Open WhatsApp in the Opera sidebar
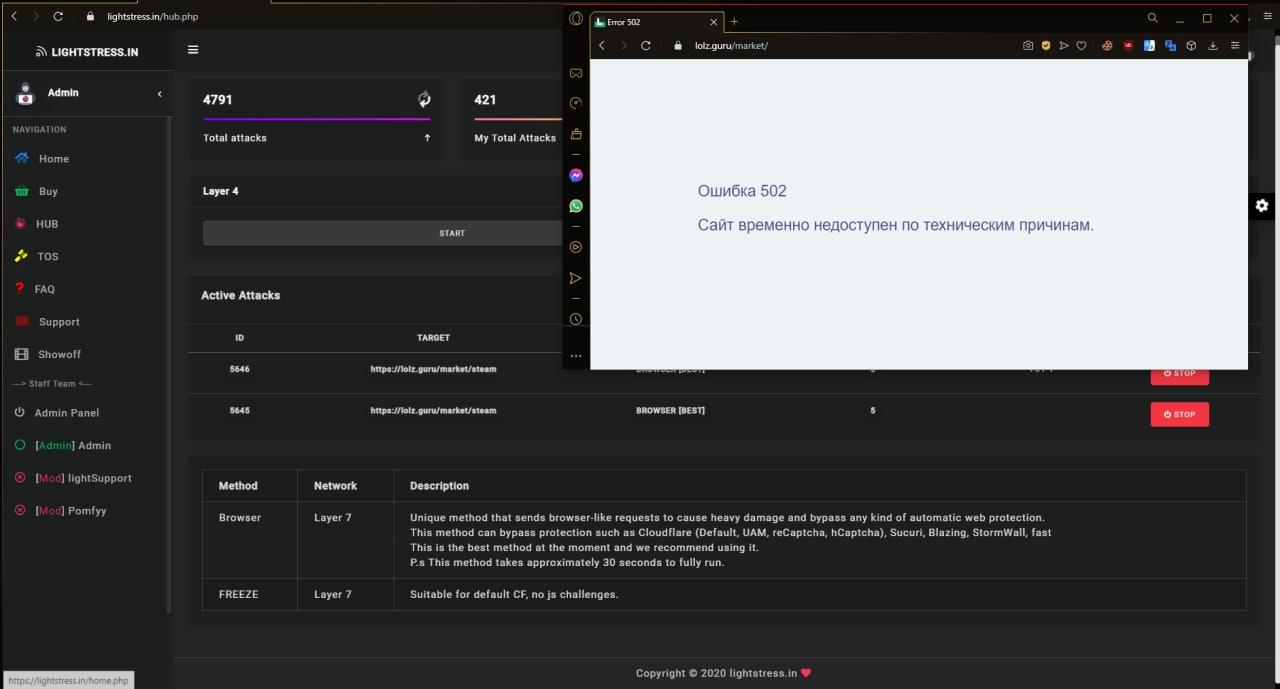The height and width of the screenshot is (689, 1280). 576,206
